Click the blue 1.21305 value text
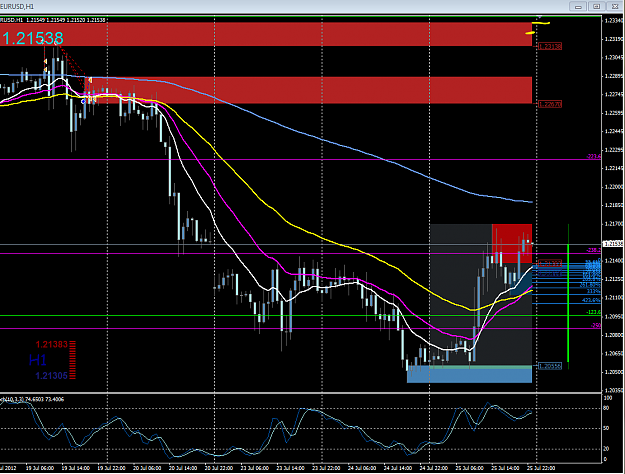625x474 pixels. pos(51,376)
